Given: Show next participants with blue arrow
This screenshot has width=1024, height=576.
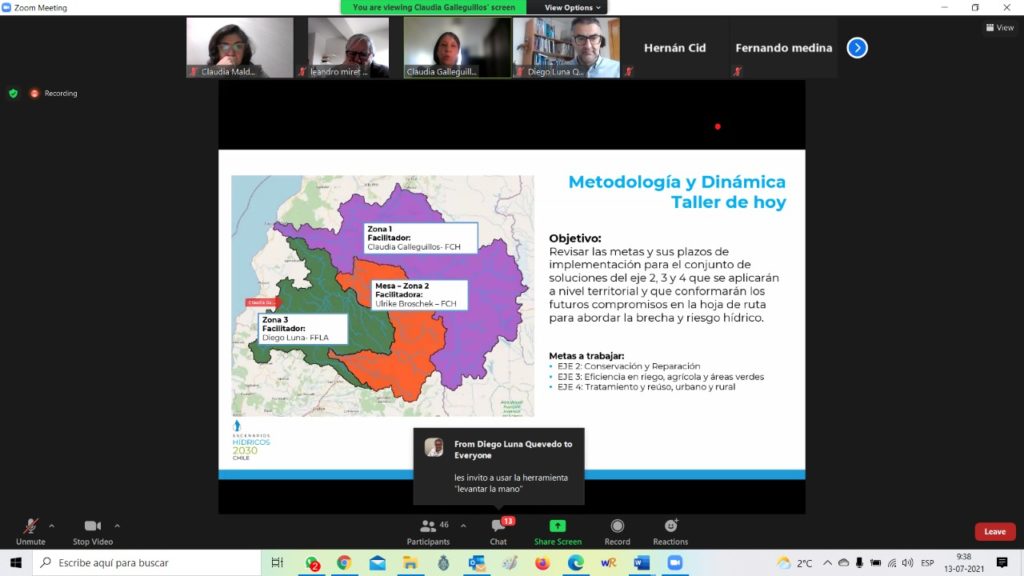Looking at the screenshot, I should pyautogui.click(x=857, y=47).
